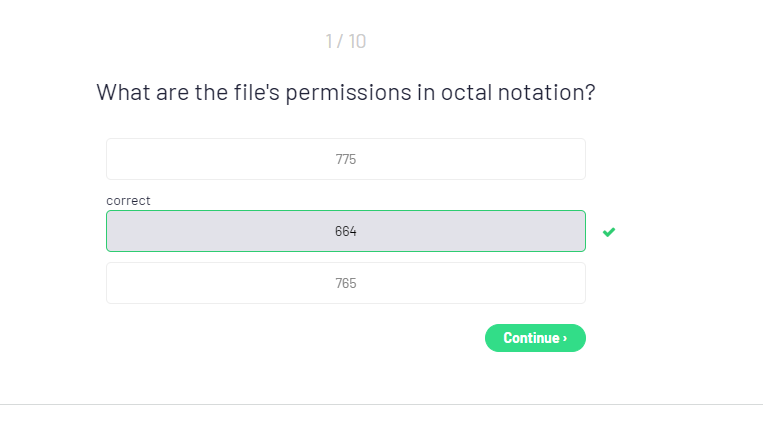Click the green checkmark beside answer 664
This screenshot has width=763, height=423.
609,232
